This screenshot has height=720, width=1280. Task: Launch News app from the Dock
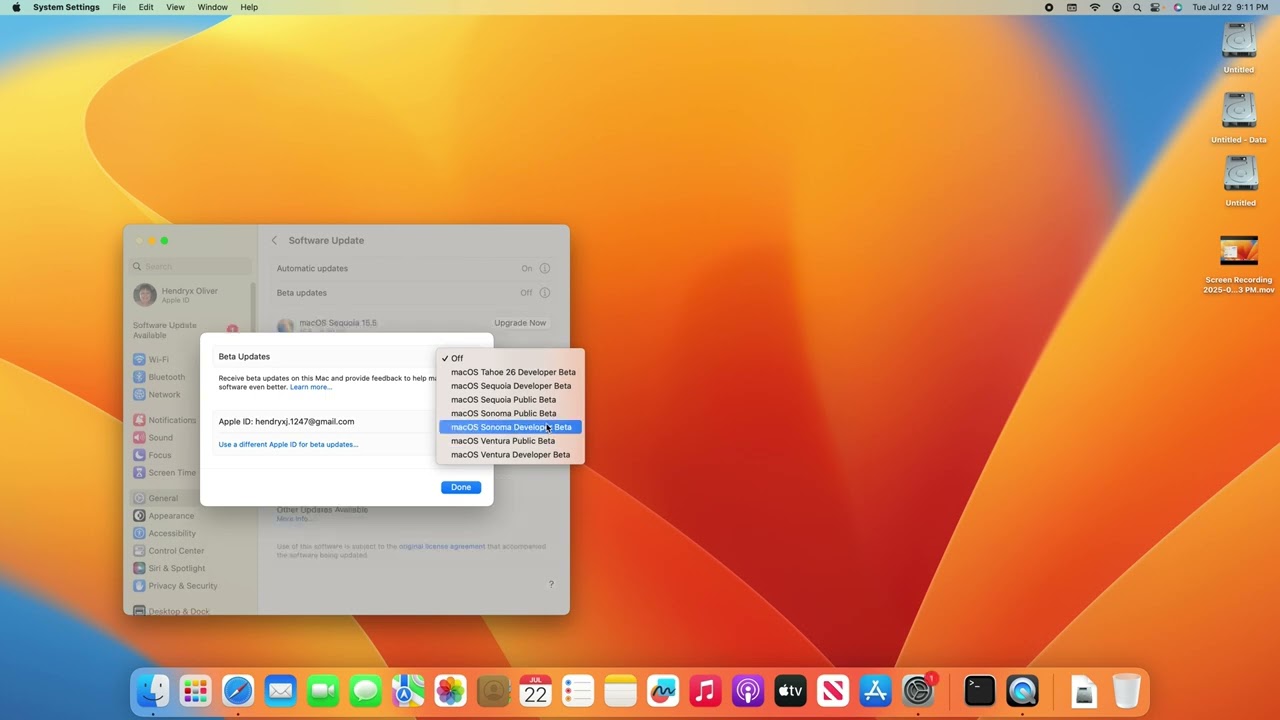pyautogui.click(x=833, y=690)
